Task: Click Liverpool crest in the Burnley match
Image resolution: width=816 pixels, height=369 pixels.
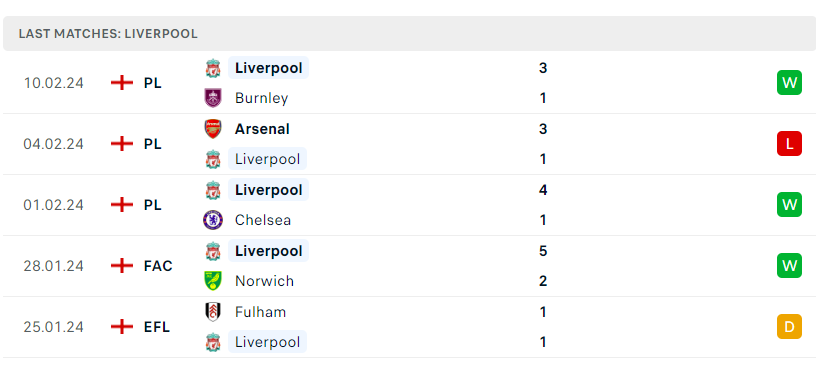Action: click(x=213, y=68)
